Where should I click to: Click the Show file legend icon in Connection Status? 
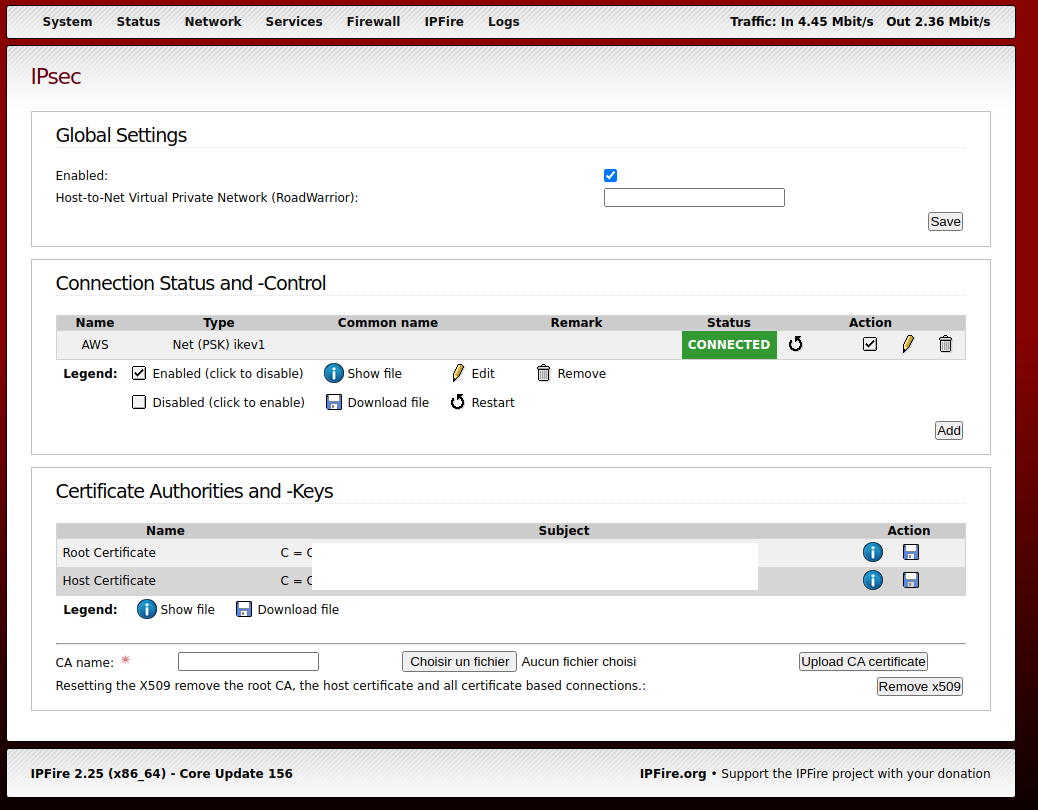(x=334, y=373)
